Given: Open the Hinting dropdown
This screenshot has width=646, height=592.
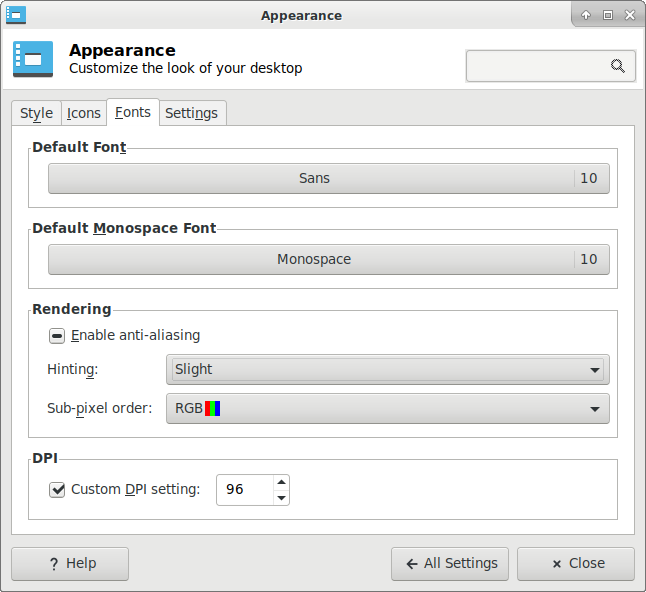Looking at the screenshot, I should 387,369.
